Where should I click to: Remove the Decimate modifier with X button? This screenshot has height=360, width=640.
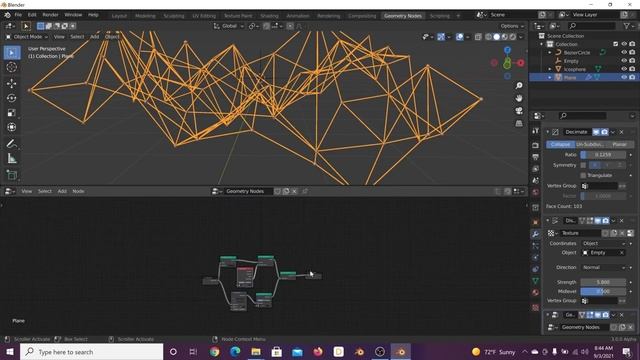pyautogui.click(x=622, y=132)
